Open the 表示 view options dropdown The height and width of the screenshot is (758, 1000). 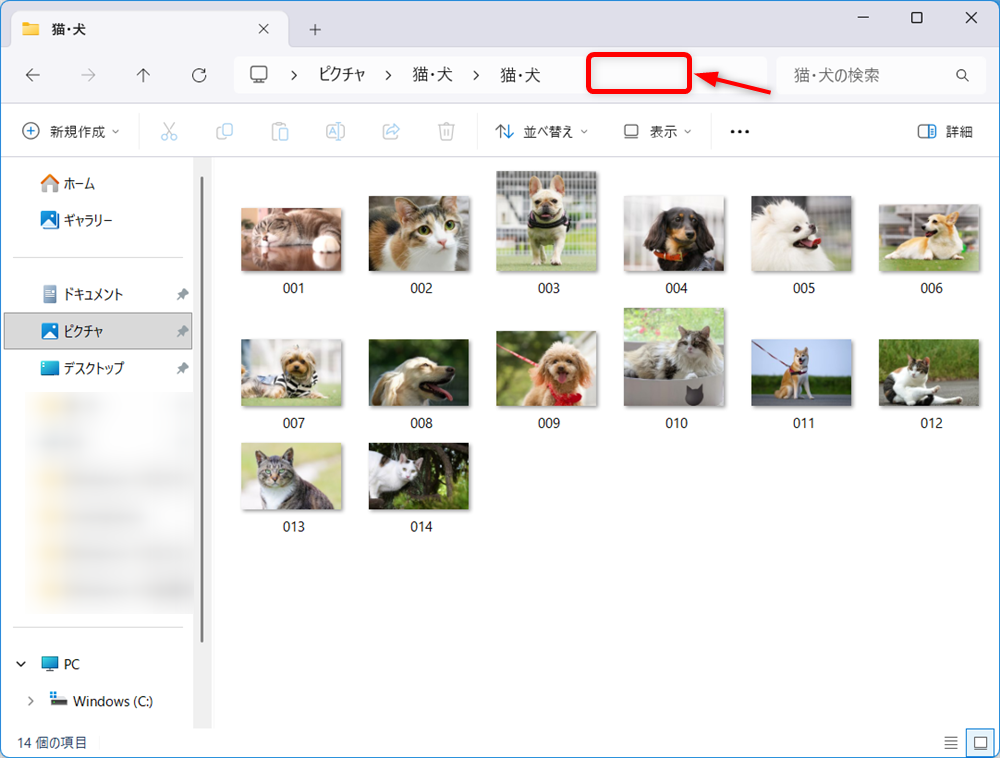point(655,131)
